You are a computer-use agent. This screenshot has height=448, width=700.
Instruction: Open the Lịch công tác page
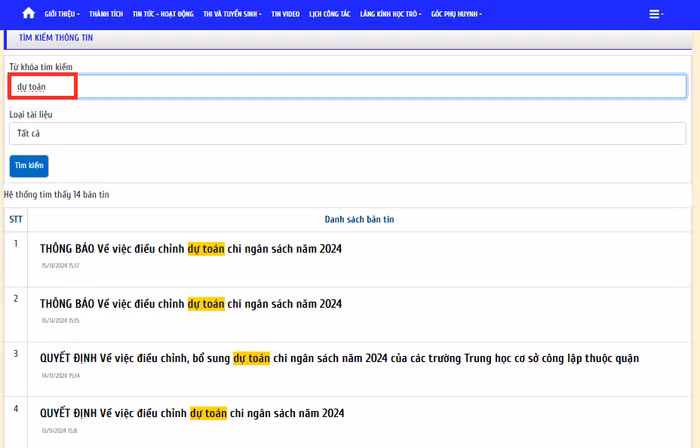point(329,14)
